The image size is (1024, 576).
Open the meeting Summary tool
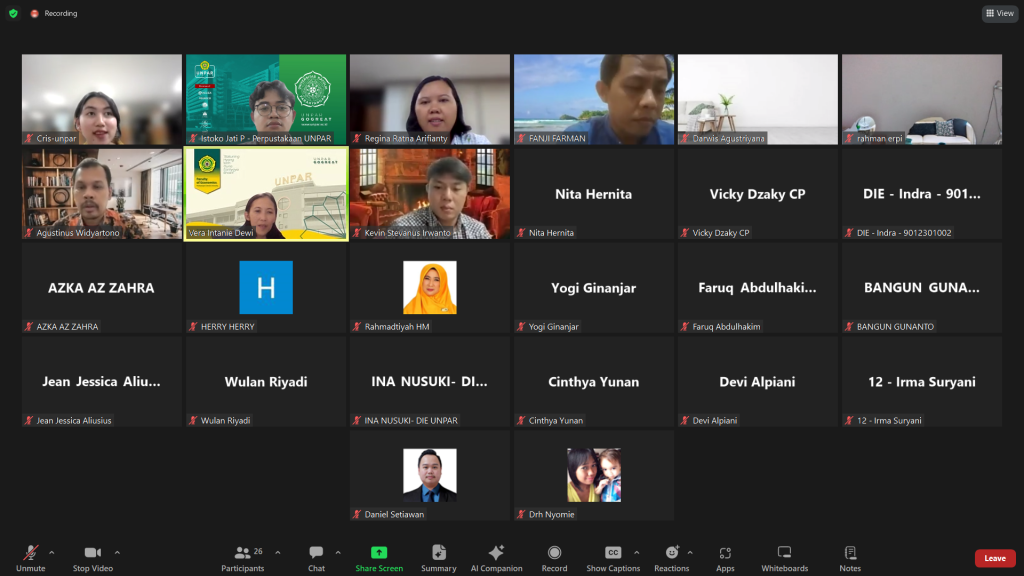pyautogui.click(x=438, y=558)
